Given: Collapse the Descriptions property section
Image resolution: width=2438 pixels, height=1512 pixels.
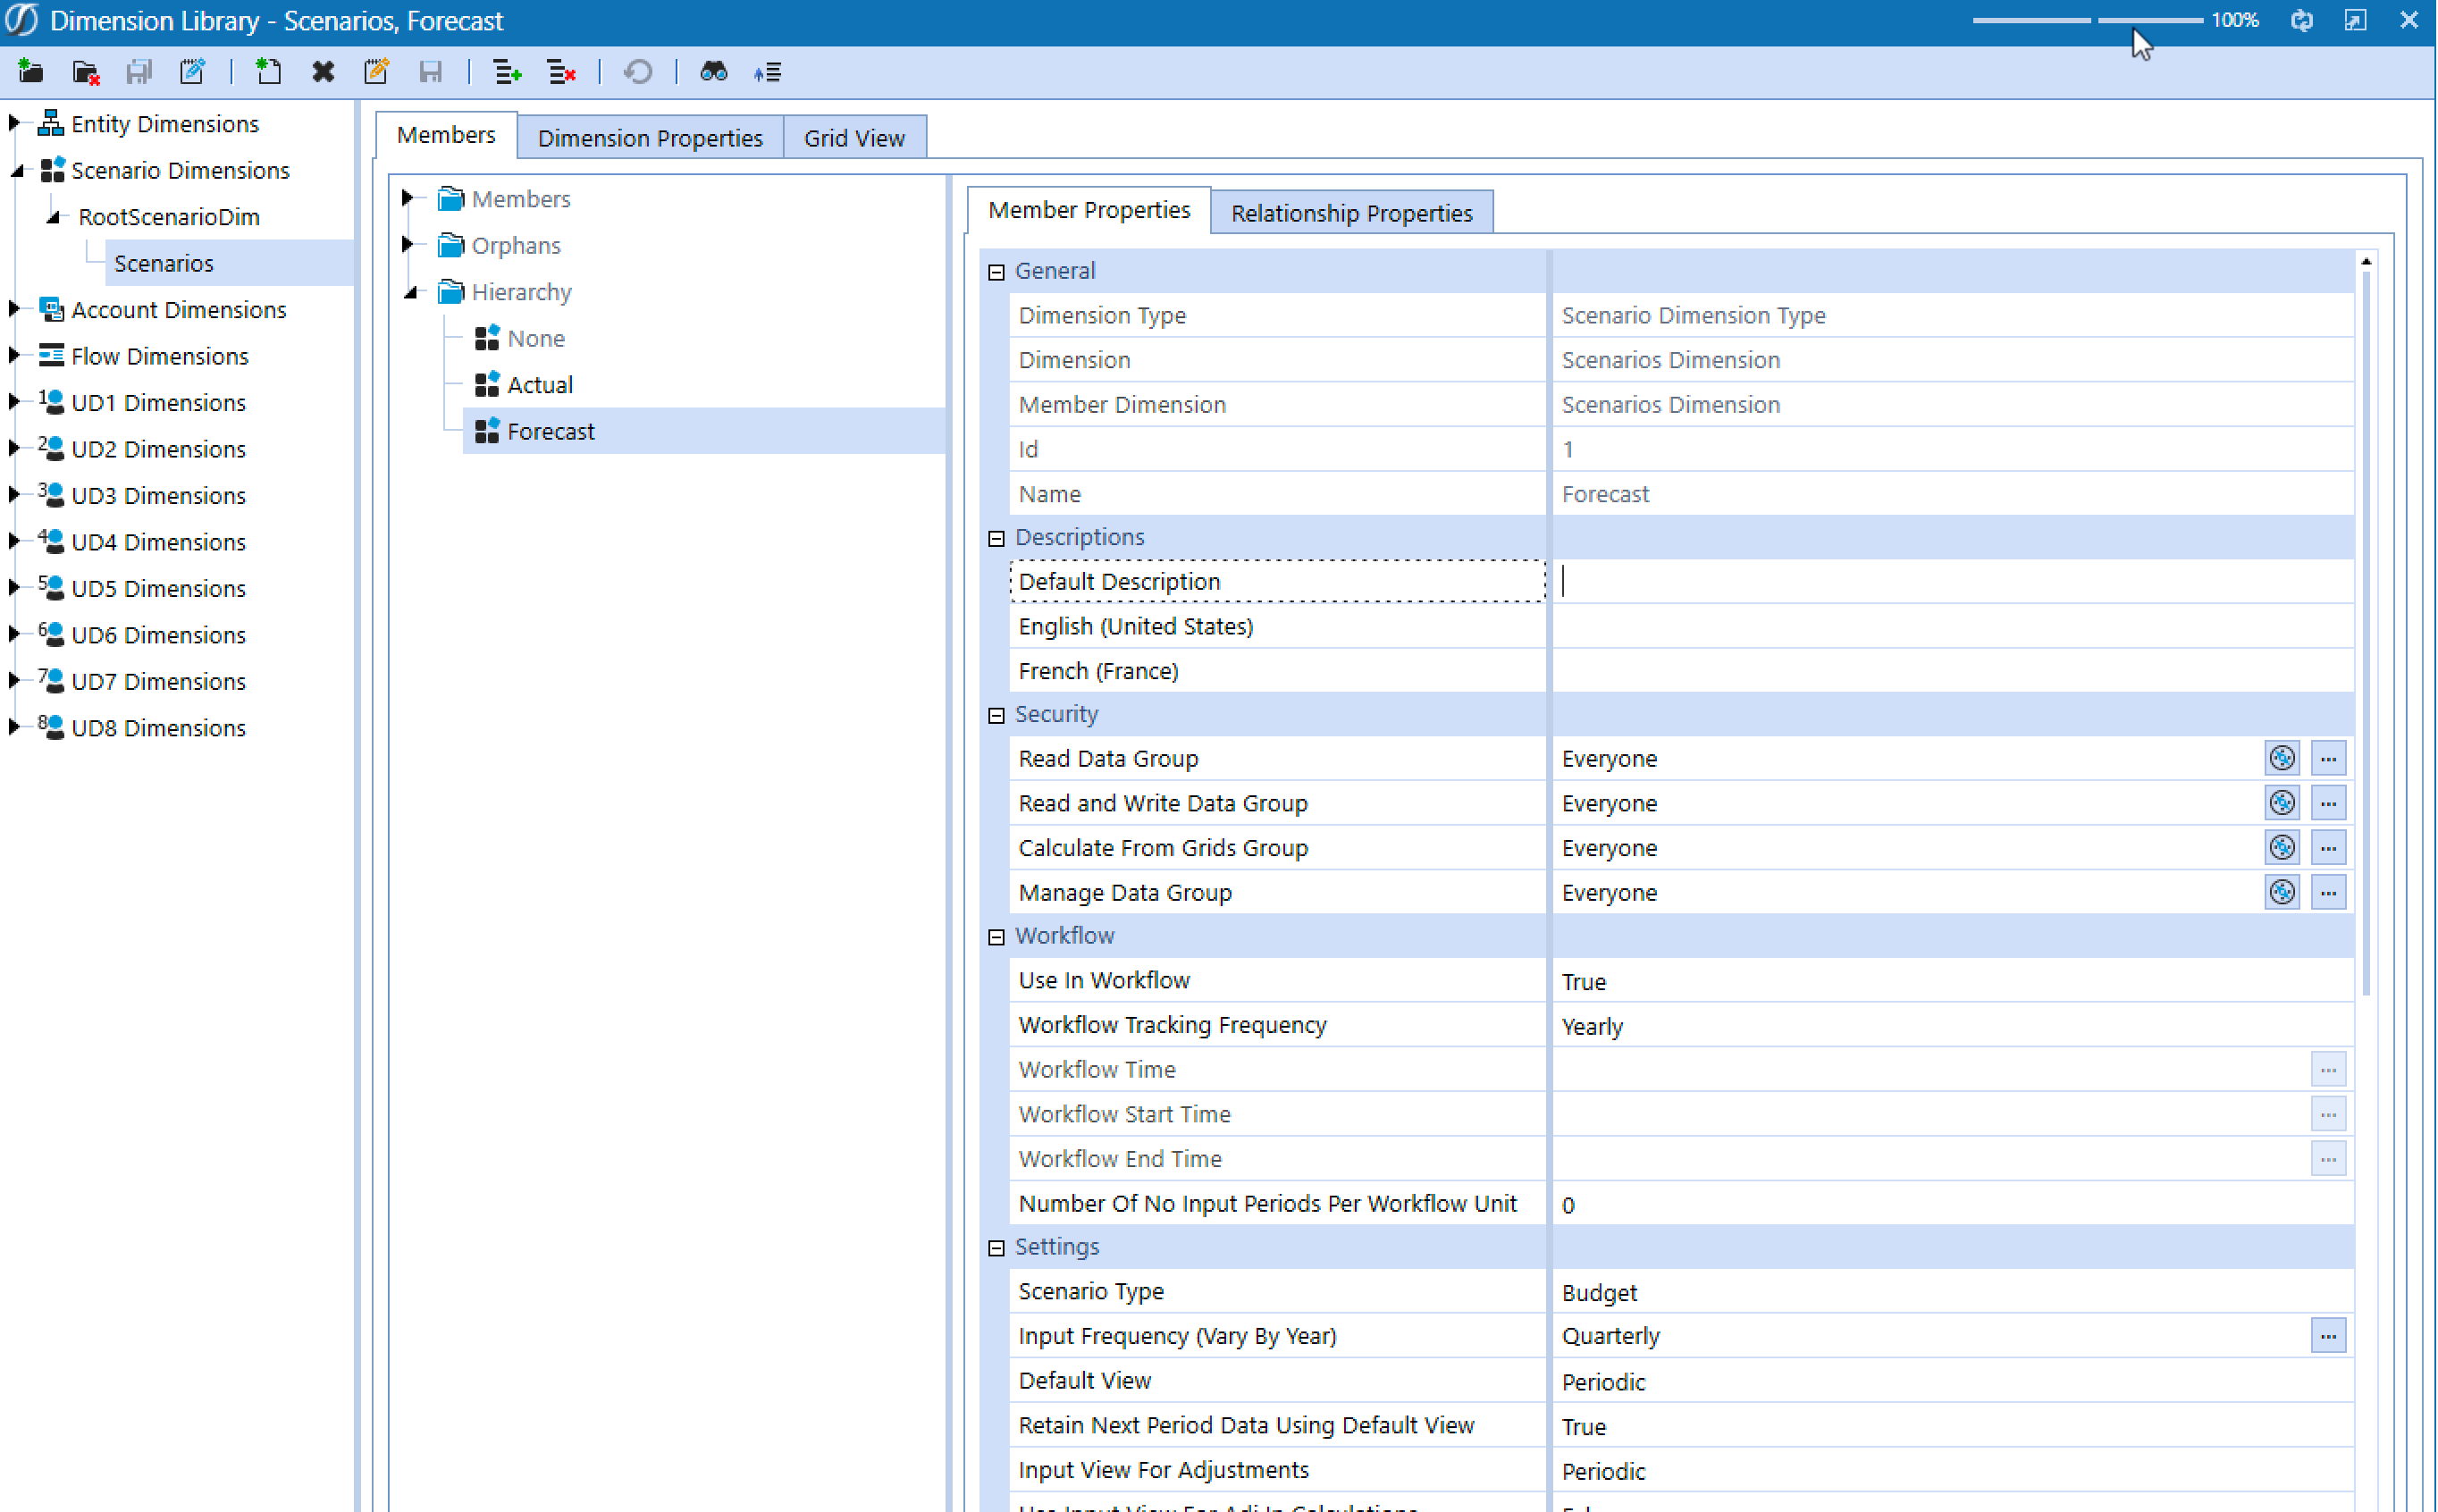Looking at the screenshot, I should (996, 538).
